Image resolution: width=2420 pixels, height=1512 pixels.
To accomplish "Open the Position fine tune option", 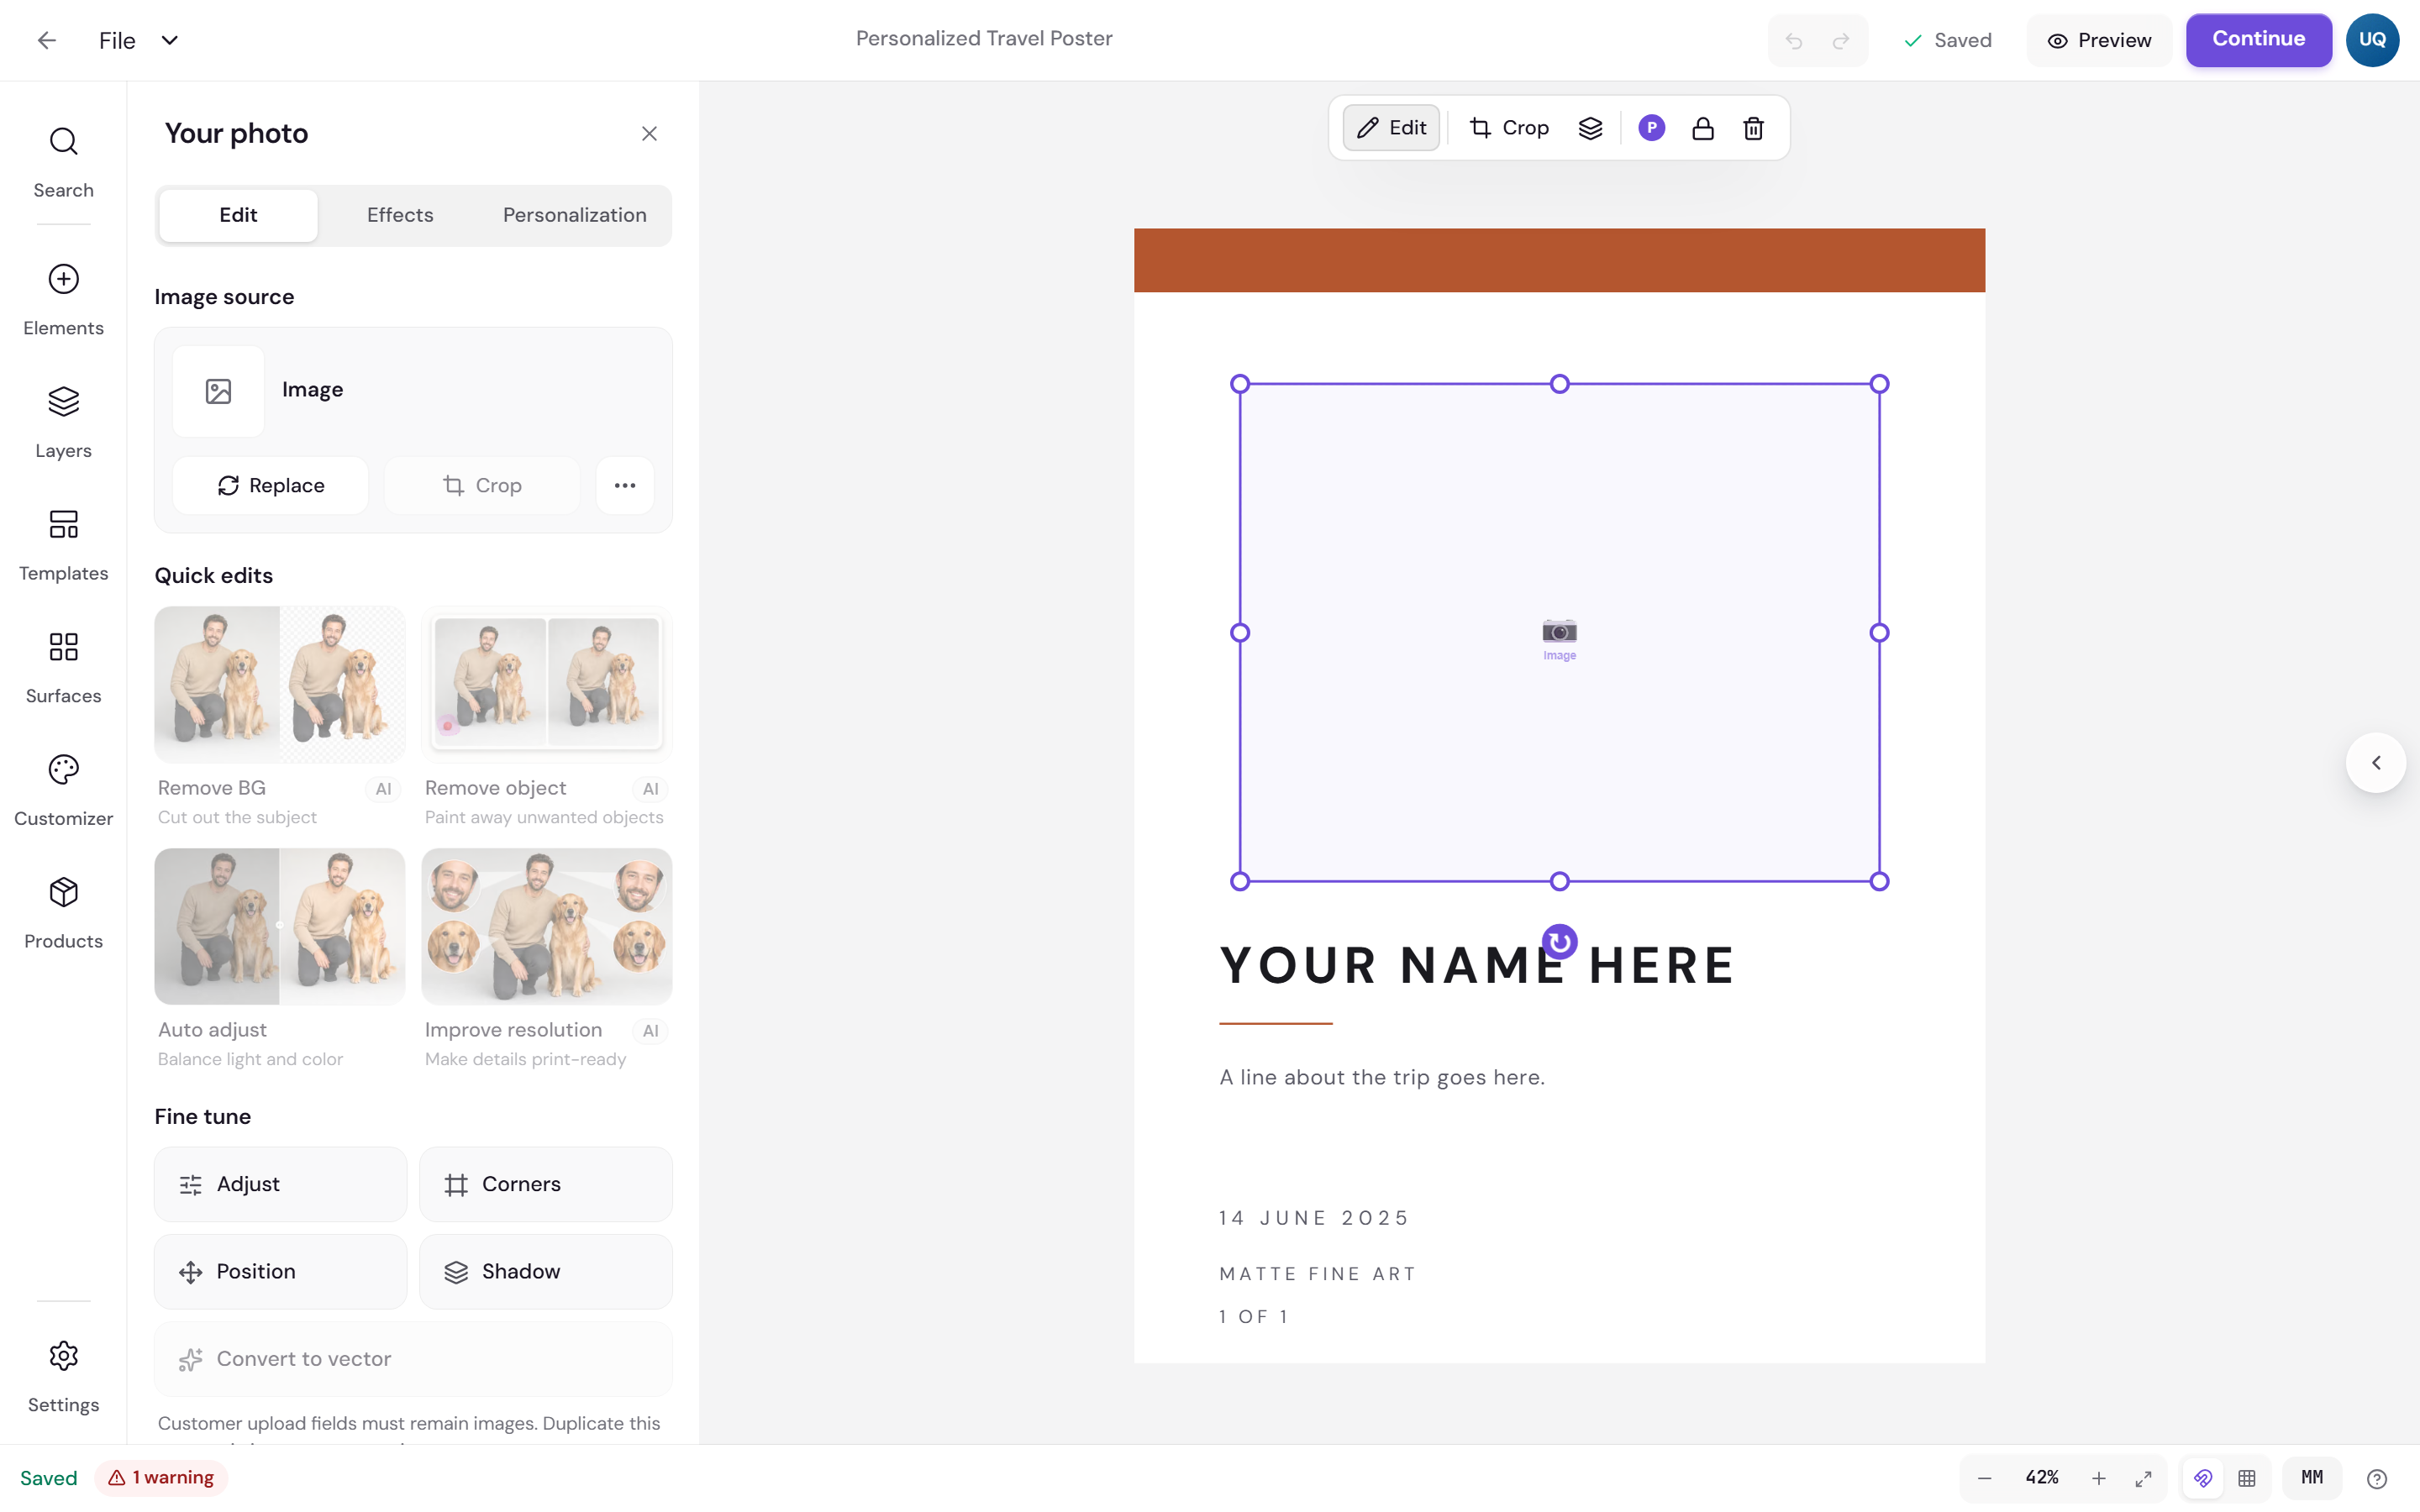I will (x=280, y=1272).
